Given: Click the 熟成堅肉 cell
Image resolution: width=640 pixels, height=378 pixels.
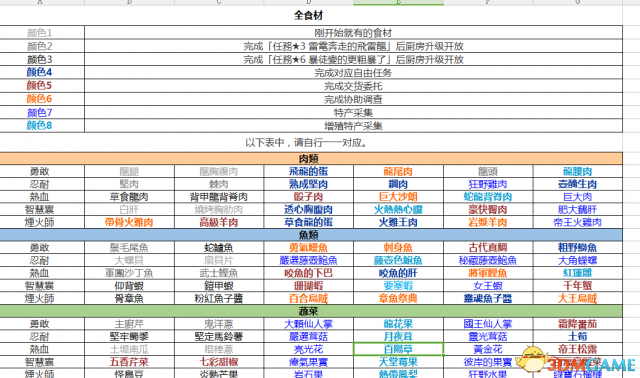Looking at the screenshot, I should 309,184.
